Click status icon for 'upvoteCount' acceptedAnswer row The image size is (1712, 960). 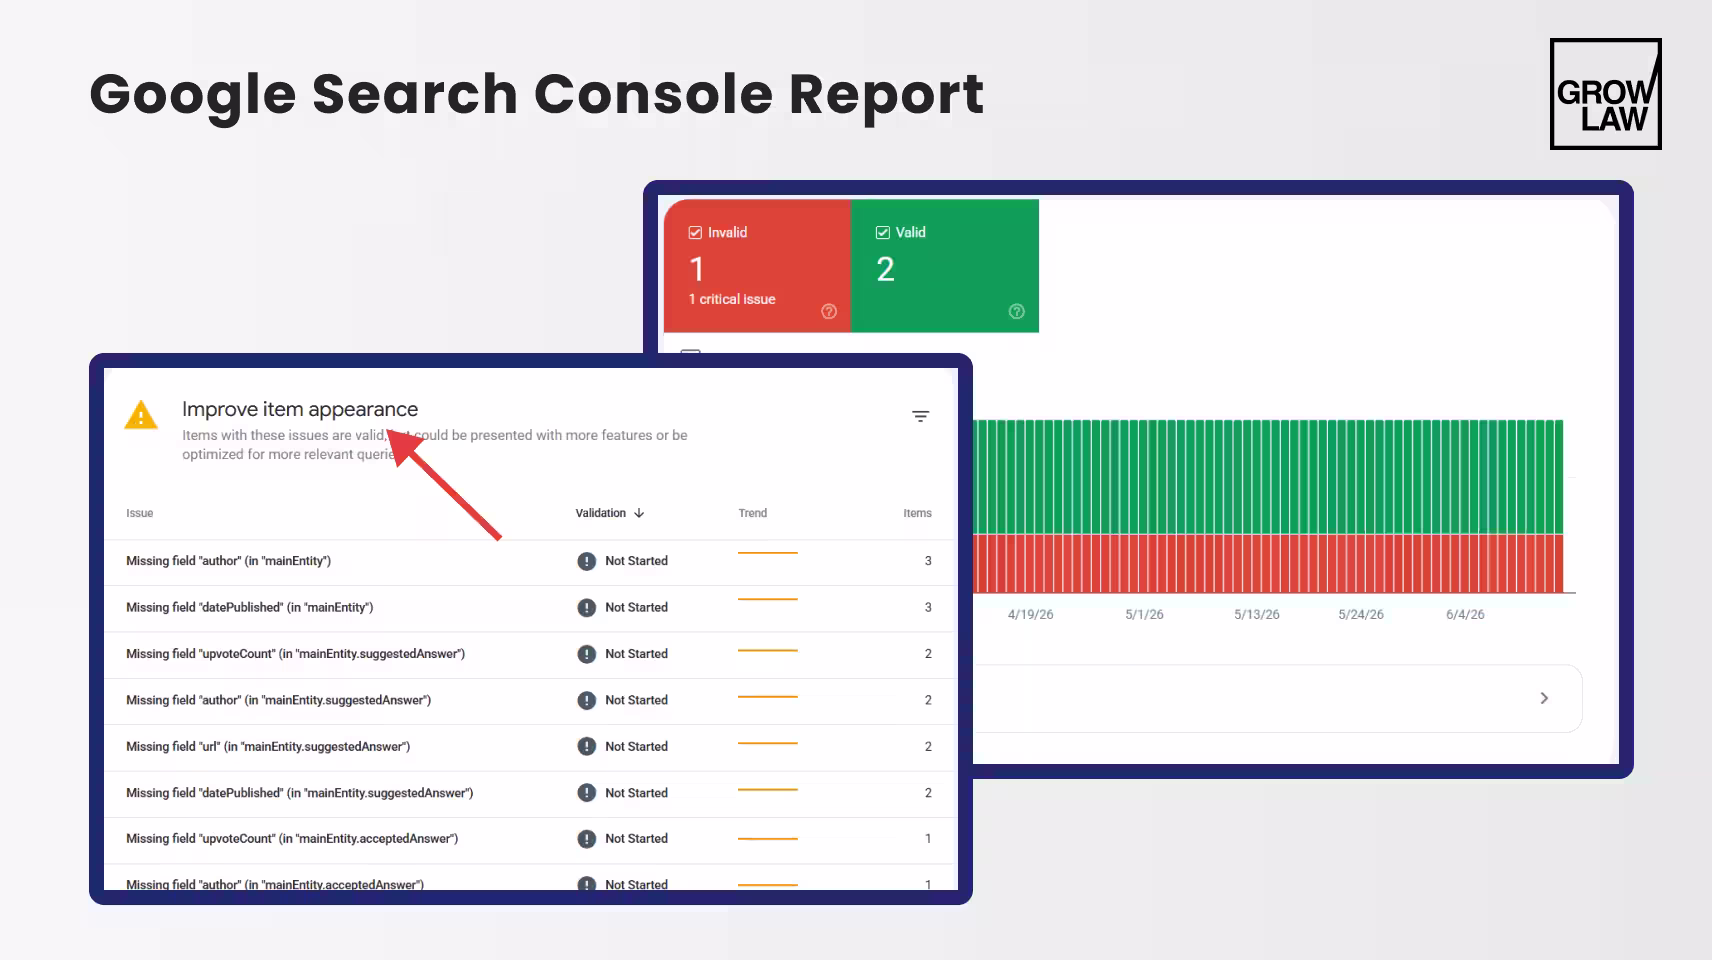click(587, 839)
